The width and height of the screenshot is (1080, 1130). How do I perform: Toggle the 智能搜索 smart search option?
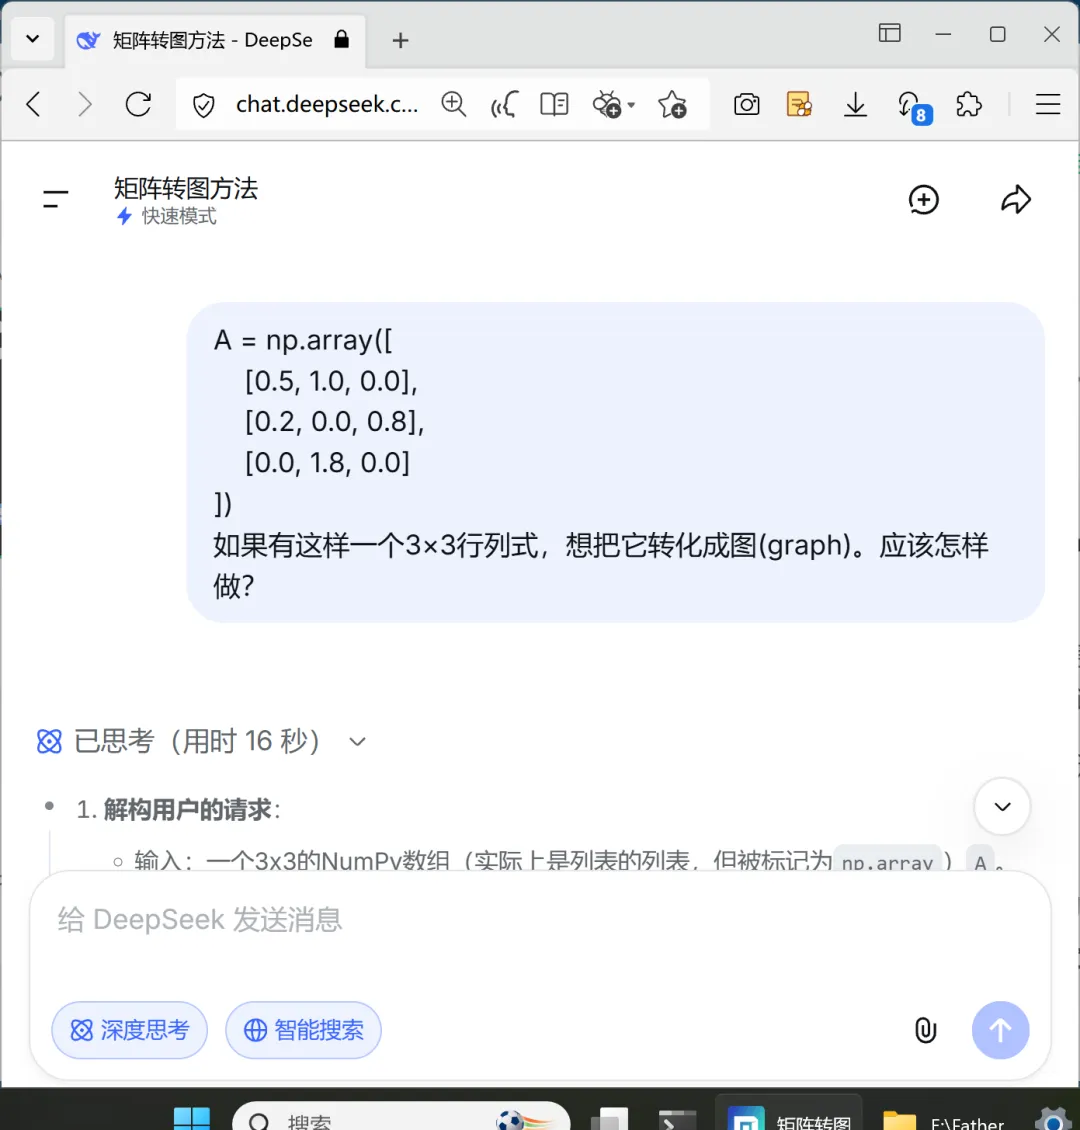tap(303, 1030)
